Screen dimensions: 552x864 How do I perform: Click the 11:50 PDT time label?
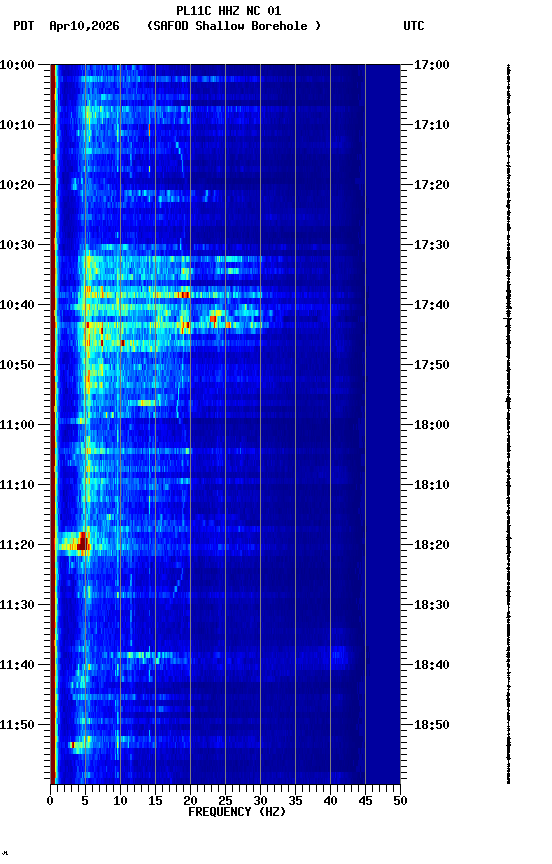click(17, 725)
